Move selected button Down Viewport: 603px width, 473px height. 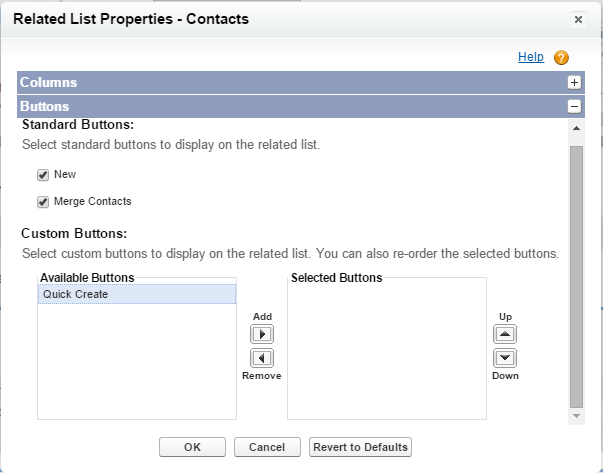pyautogui.click(x=505, y=358)
